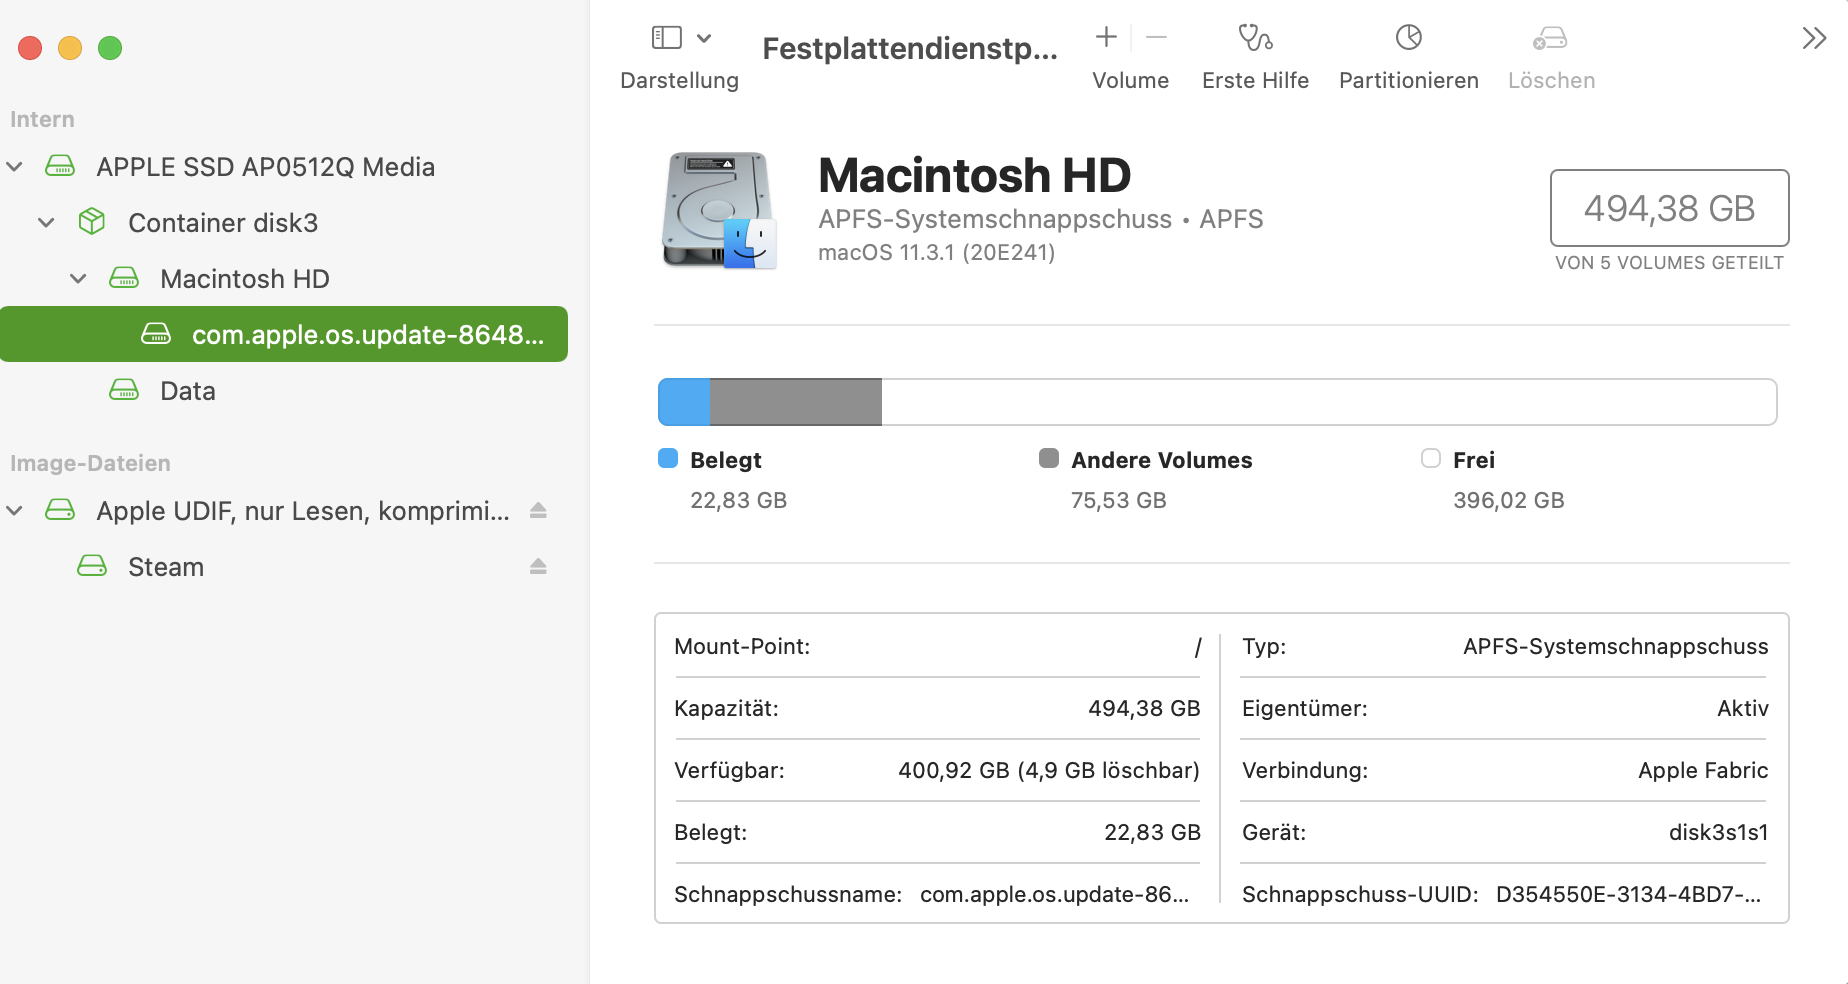Click the Data volume disk icon
This screenshot has width=1848, height=984.
point(124,390)
